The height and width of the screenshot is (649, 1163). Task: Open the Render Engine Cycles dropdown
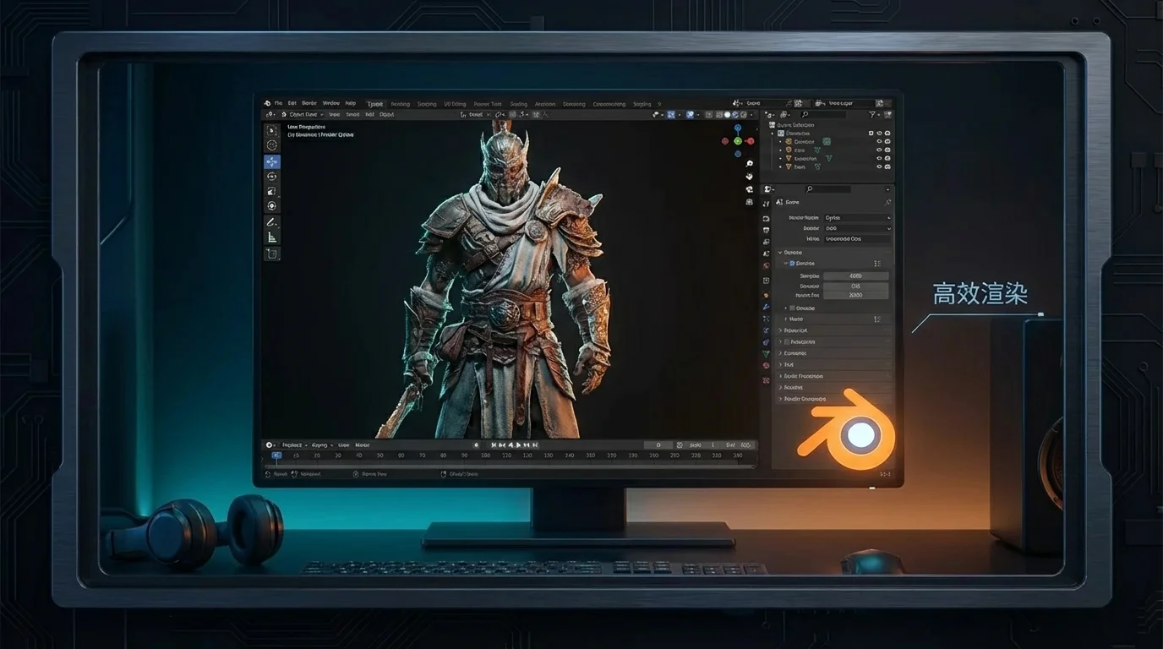point(857,218)
